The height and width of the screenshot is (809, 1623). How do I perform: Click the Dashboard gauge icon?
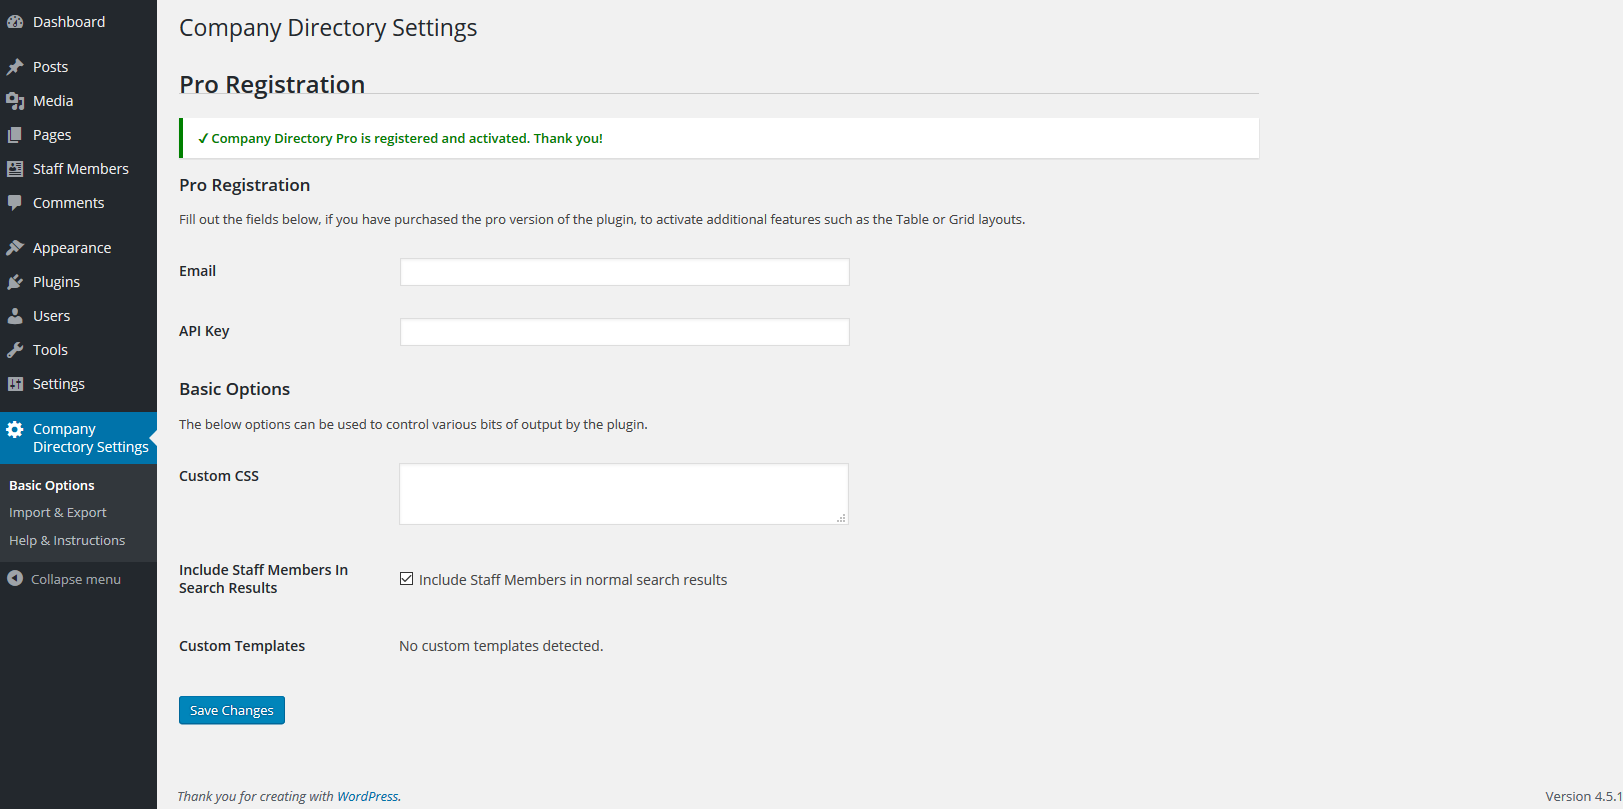[15, 22]
